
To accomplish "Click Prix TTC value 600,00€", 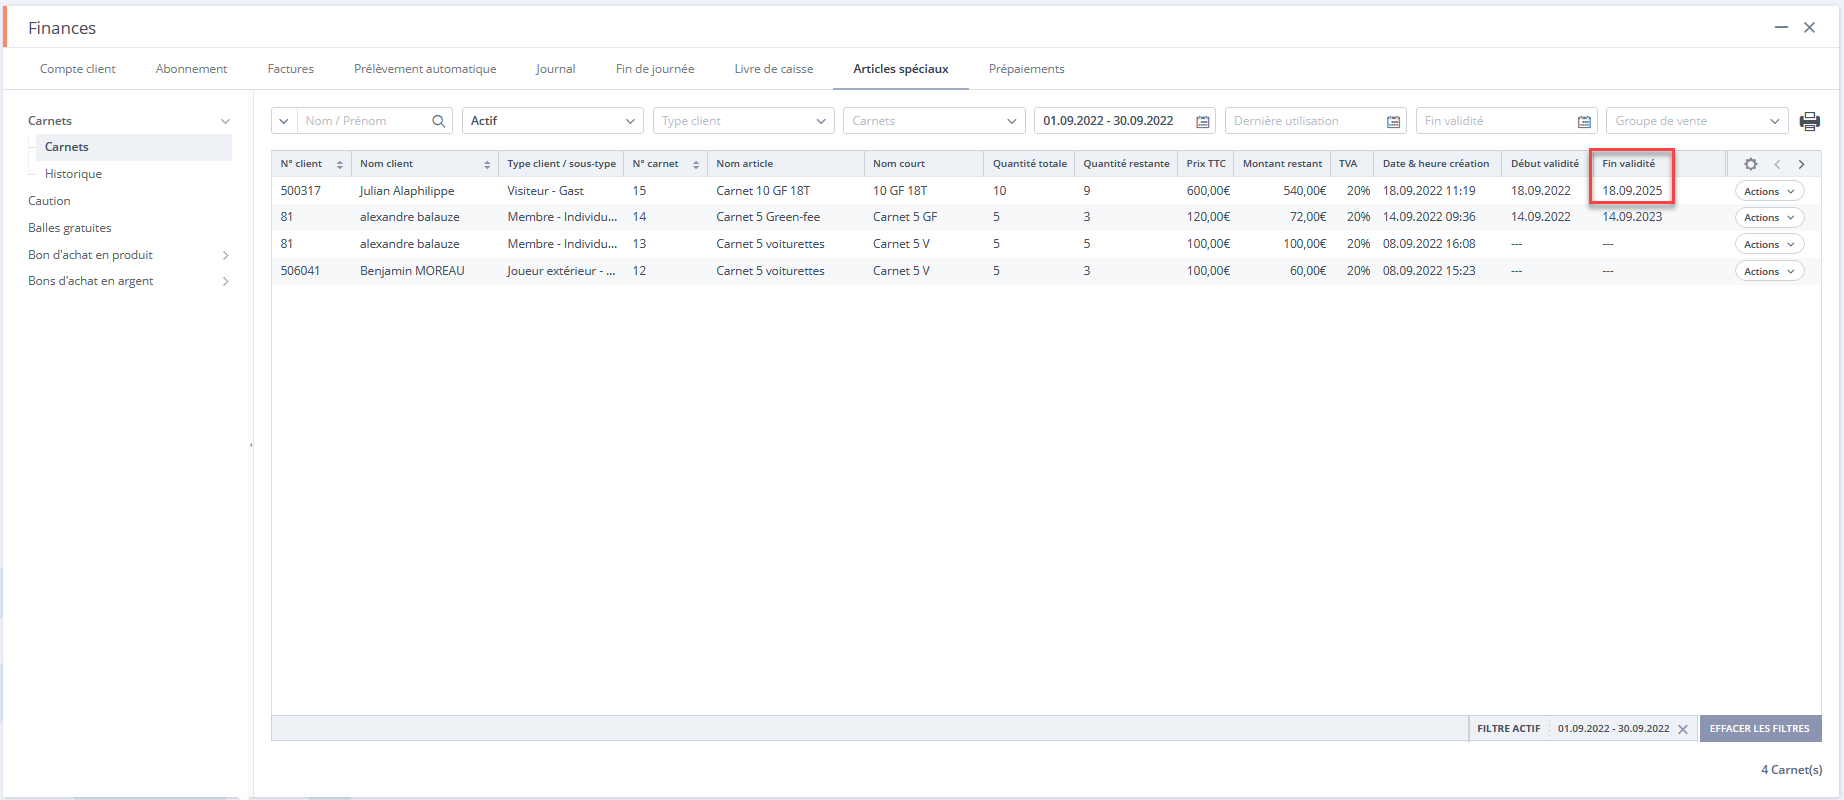I will click(1208, 191).
